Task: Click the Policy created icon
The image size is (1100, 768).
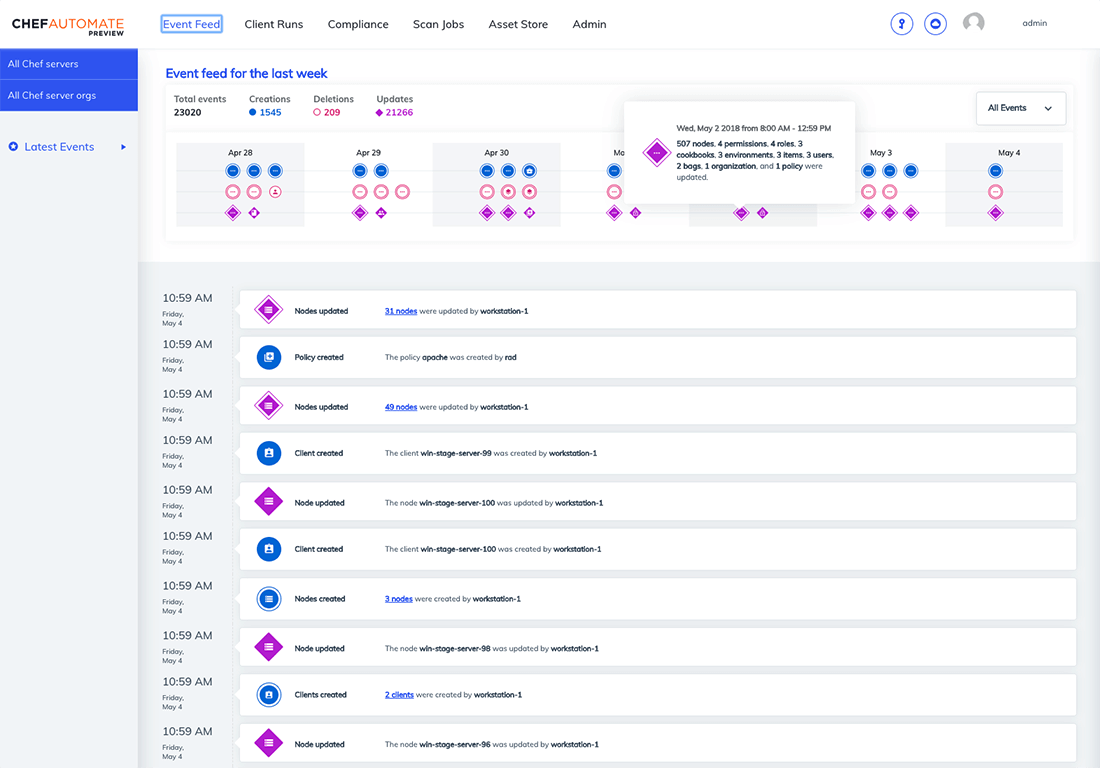Action: click(x=268, y=357)
